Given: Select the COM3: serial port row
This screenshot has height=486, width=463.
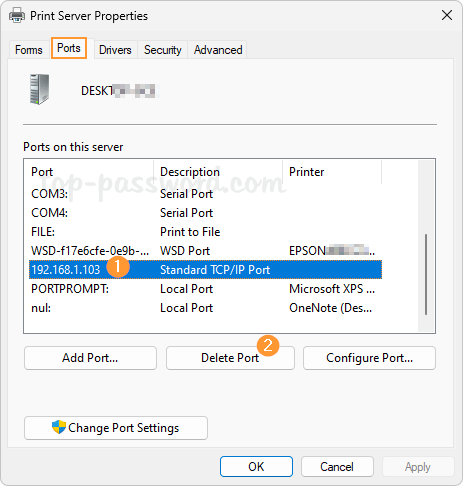Looking at the screenshot, I should point(205,194).
